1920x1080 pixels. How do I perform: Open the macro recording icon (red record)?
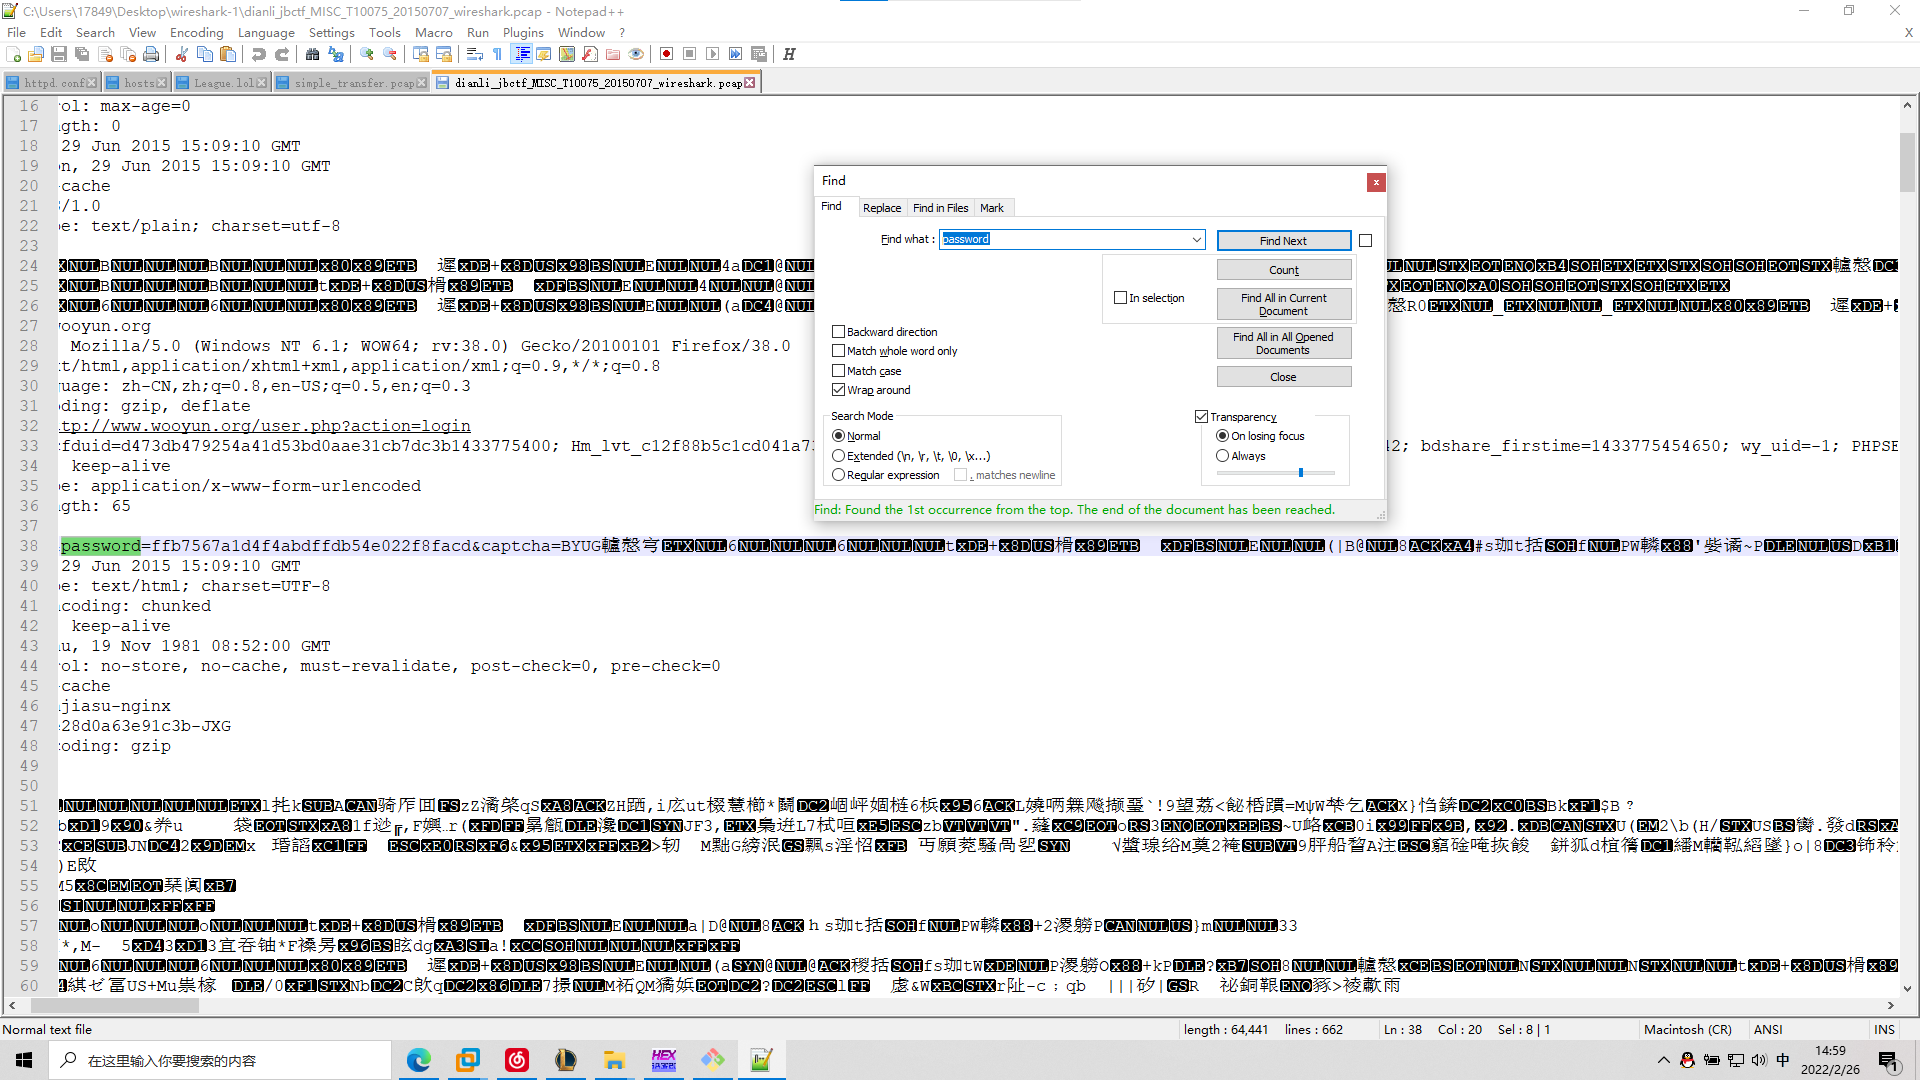pyautogui.click(x=666, y=54)
